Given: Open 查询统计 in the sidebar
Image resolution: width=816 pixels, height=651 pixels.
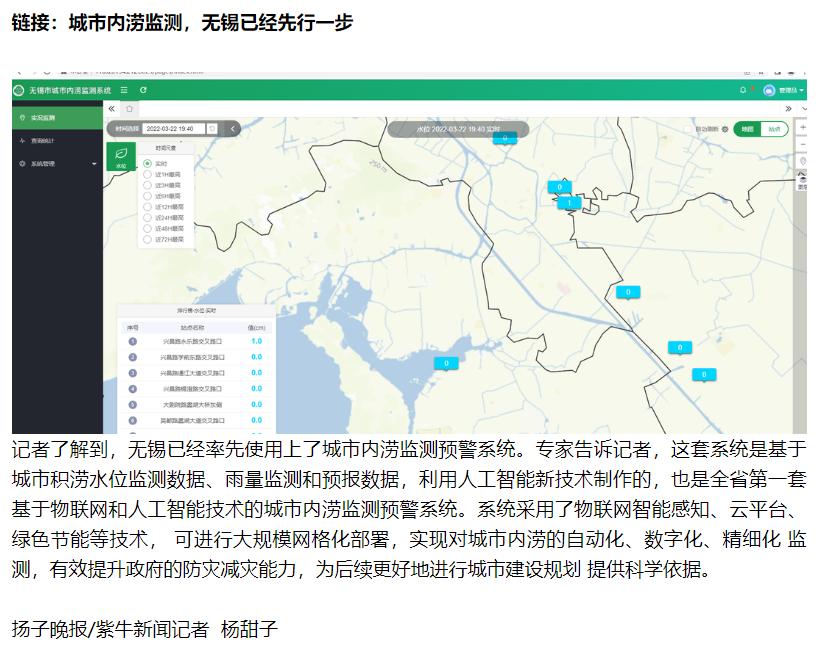Looking at the screenshot, I should pos(43,141).
